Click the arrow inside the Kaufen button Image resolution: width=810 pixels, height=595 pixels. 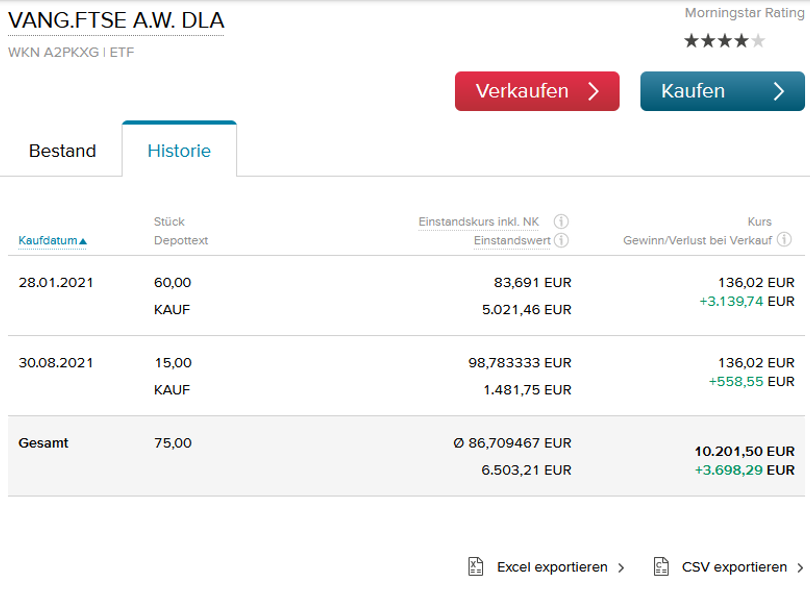pos(779,91)
